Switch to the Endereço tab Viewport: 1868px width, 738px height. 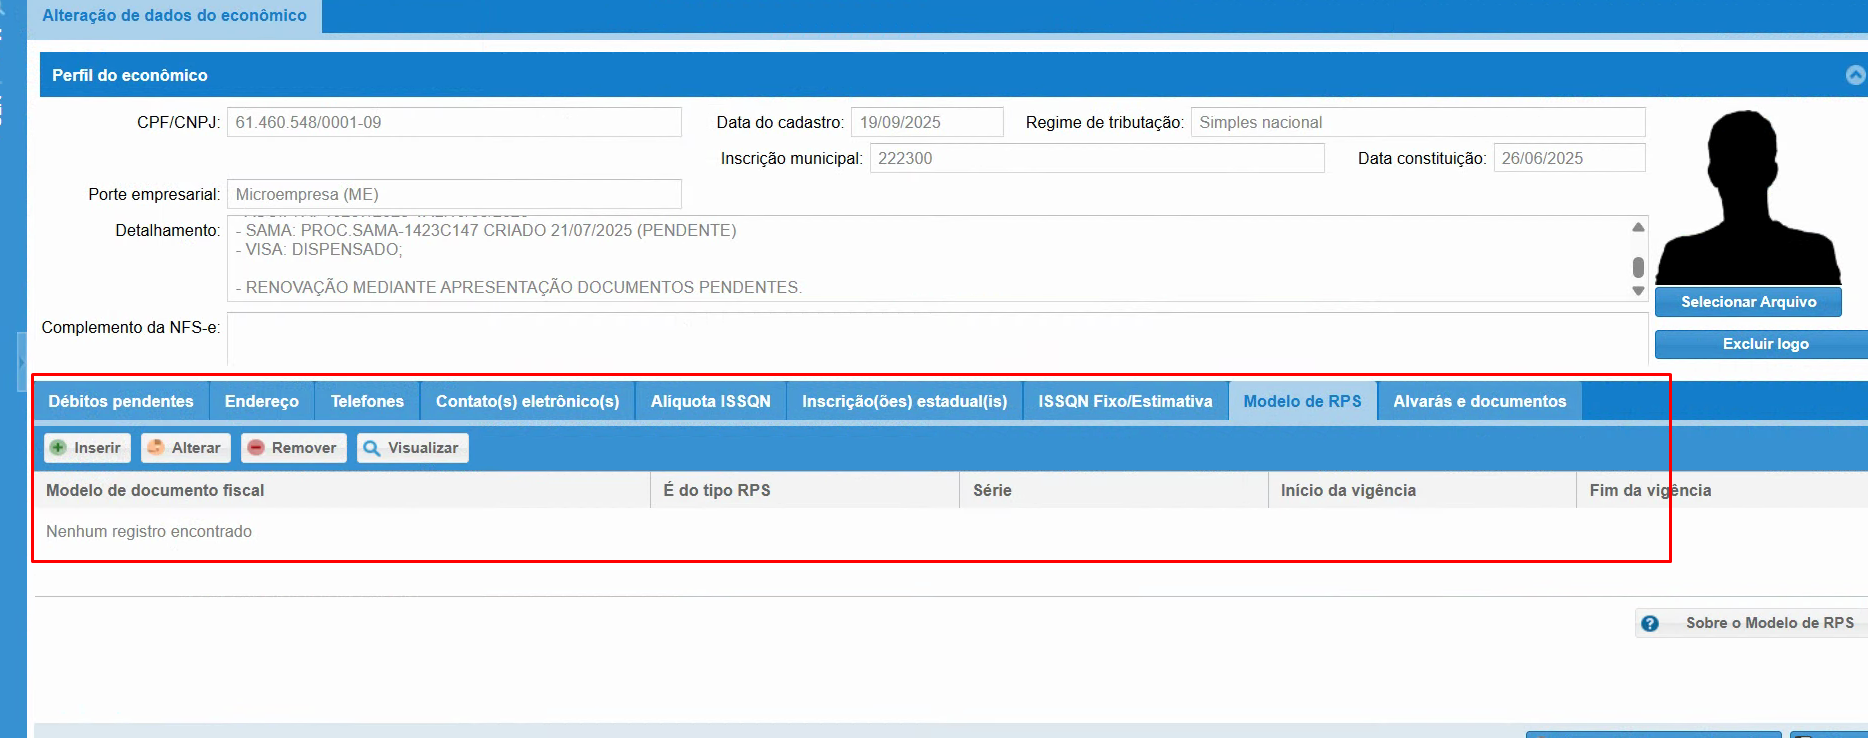coord(261,401)
